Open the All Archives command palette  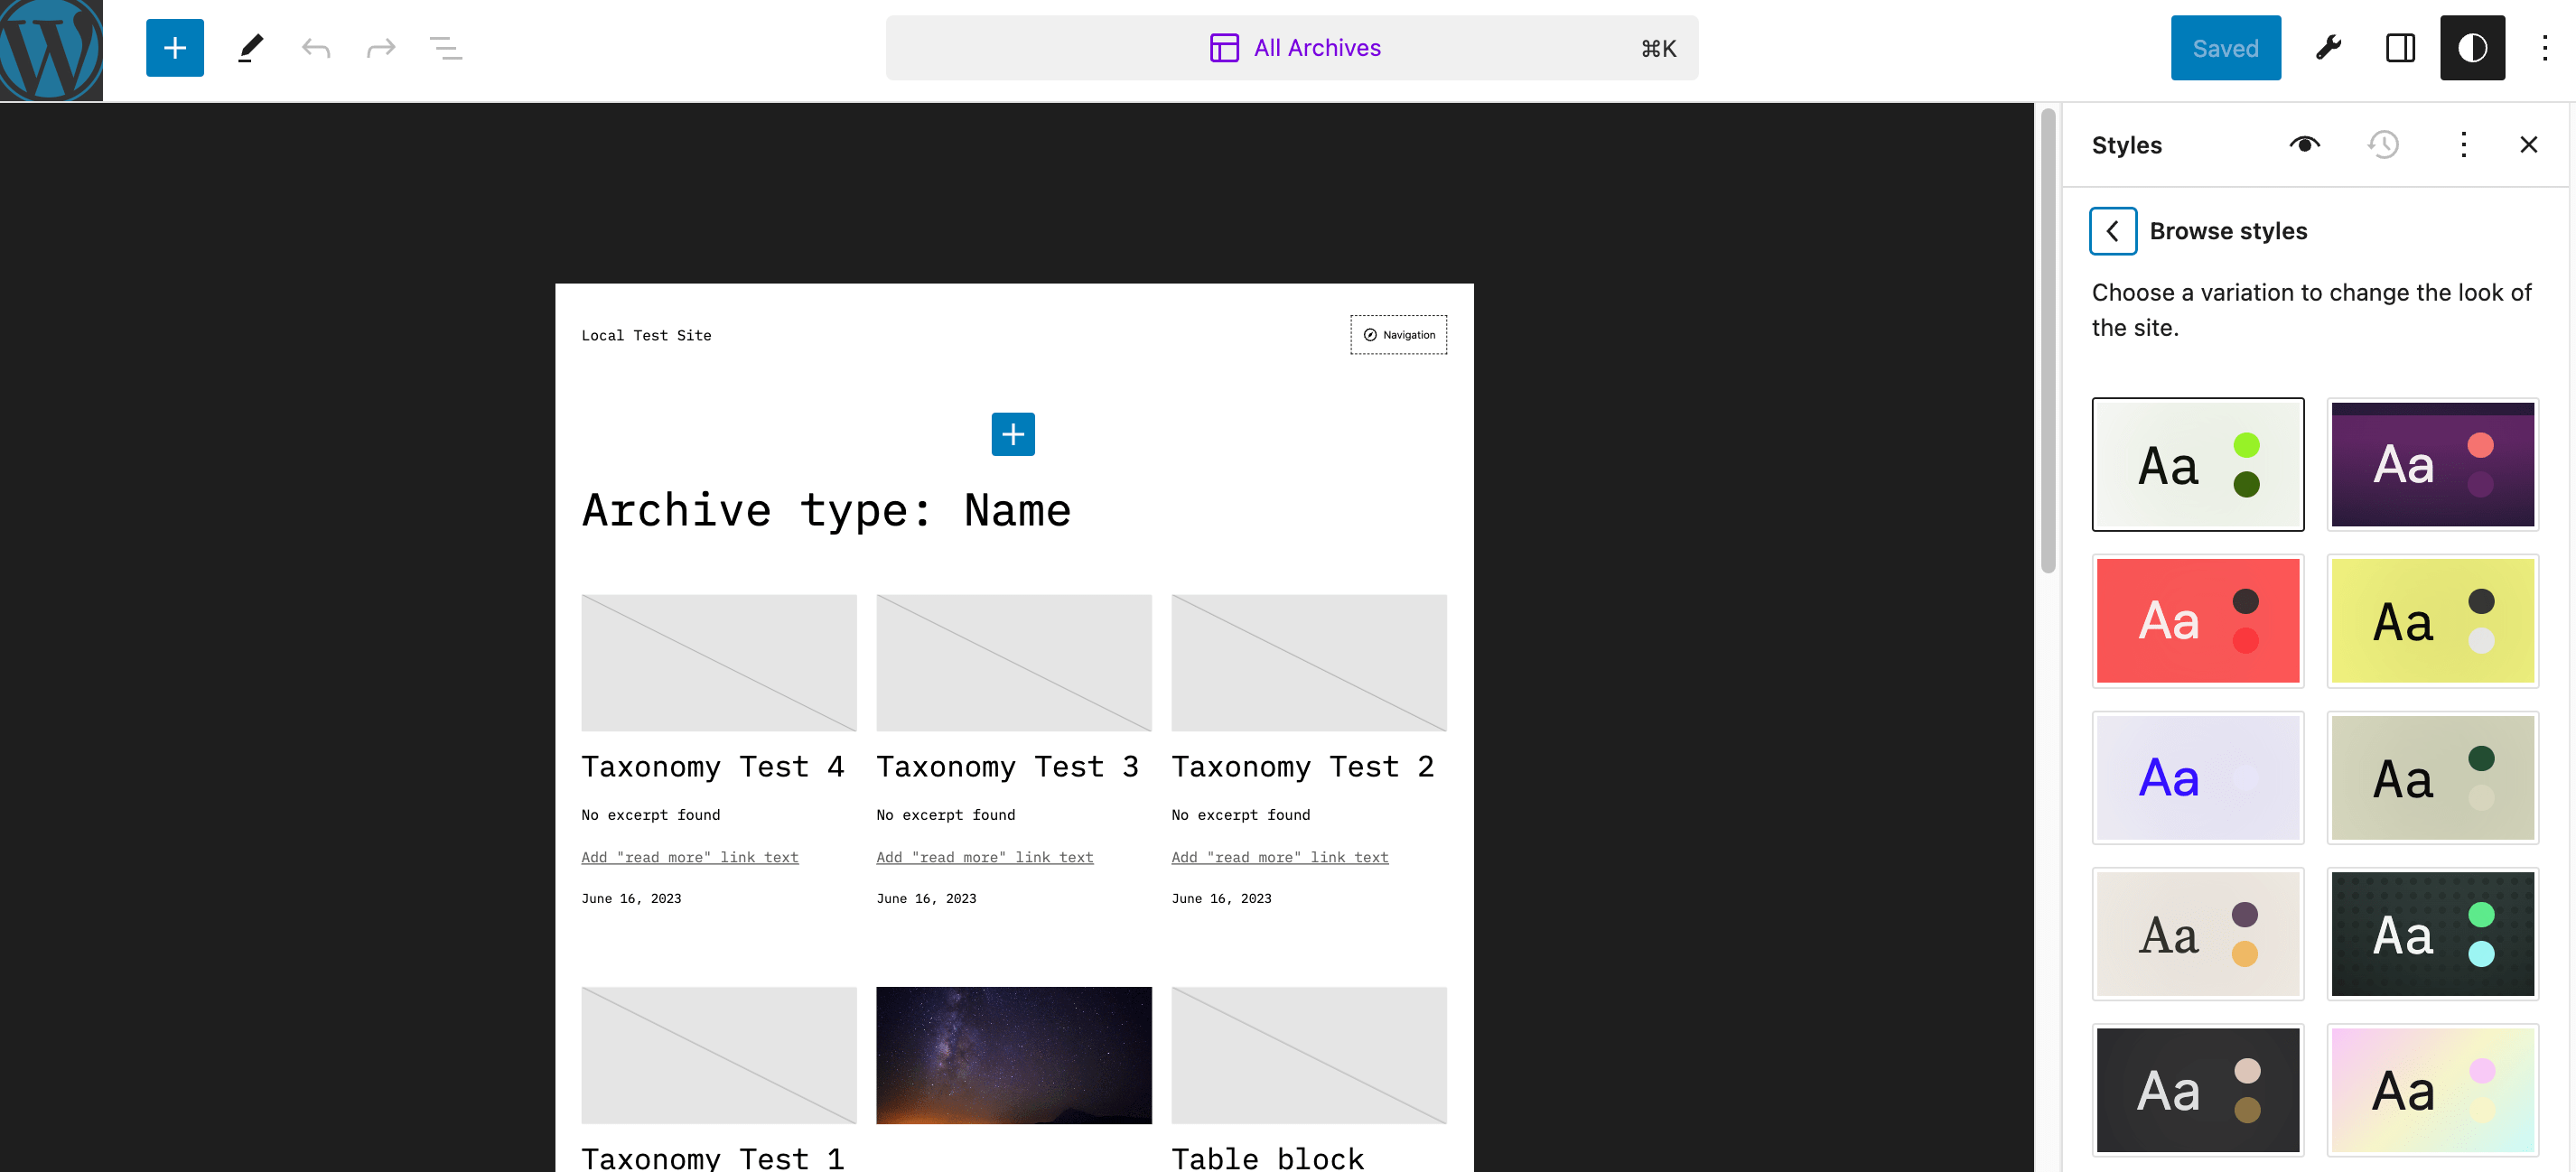[1292, 48]
